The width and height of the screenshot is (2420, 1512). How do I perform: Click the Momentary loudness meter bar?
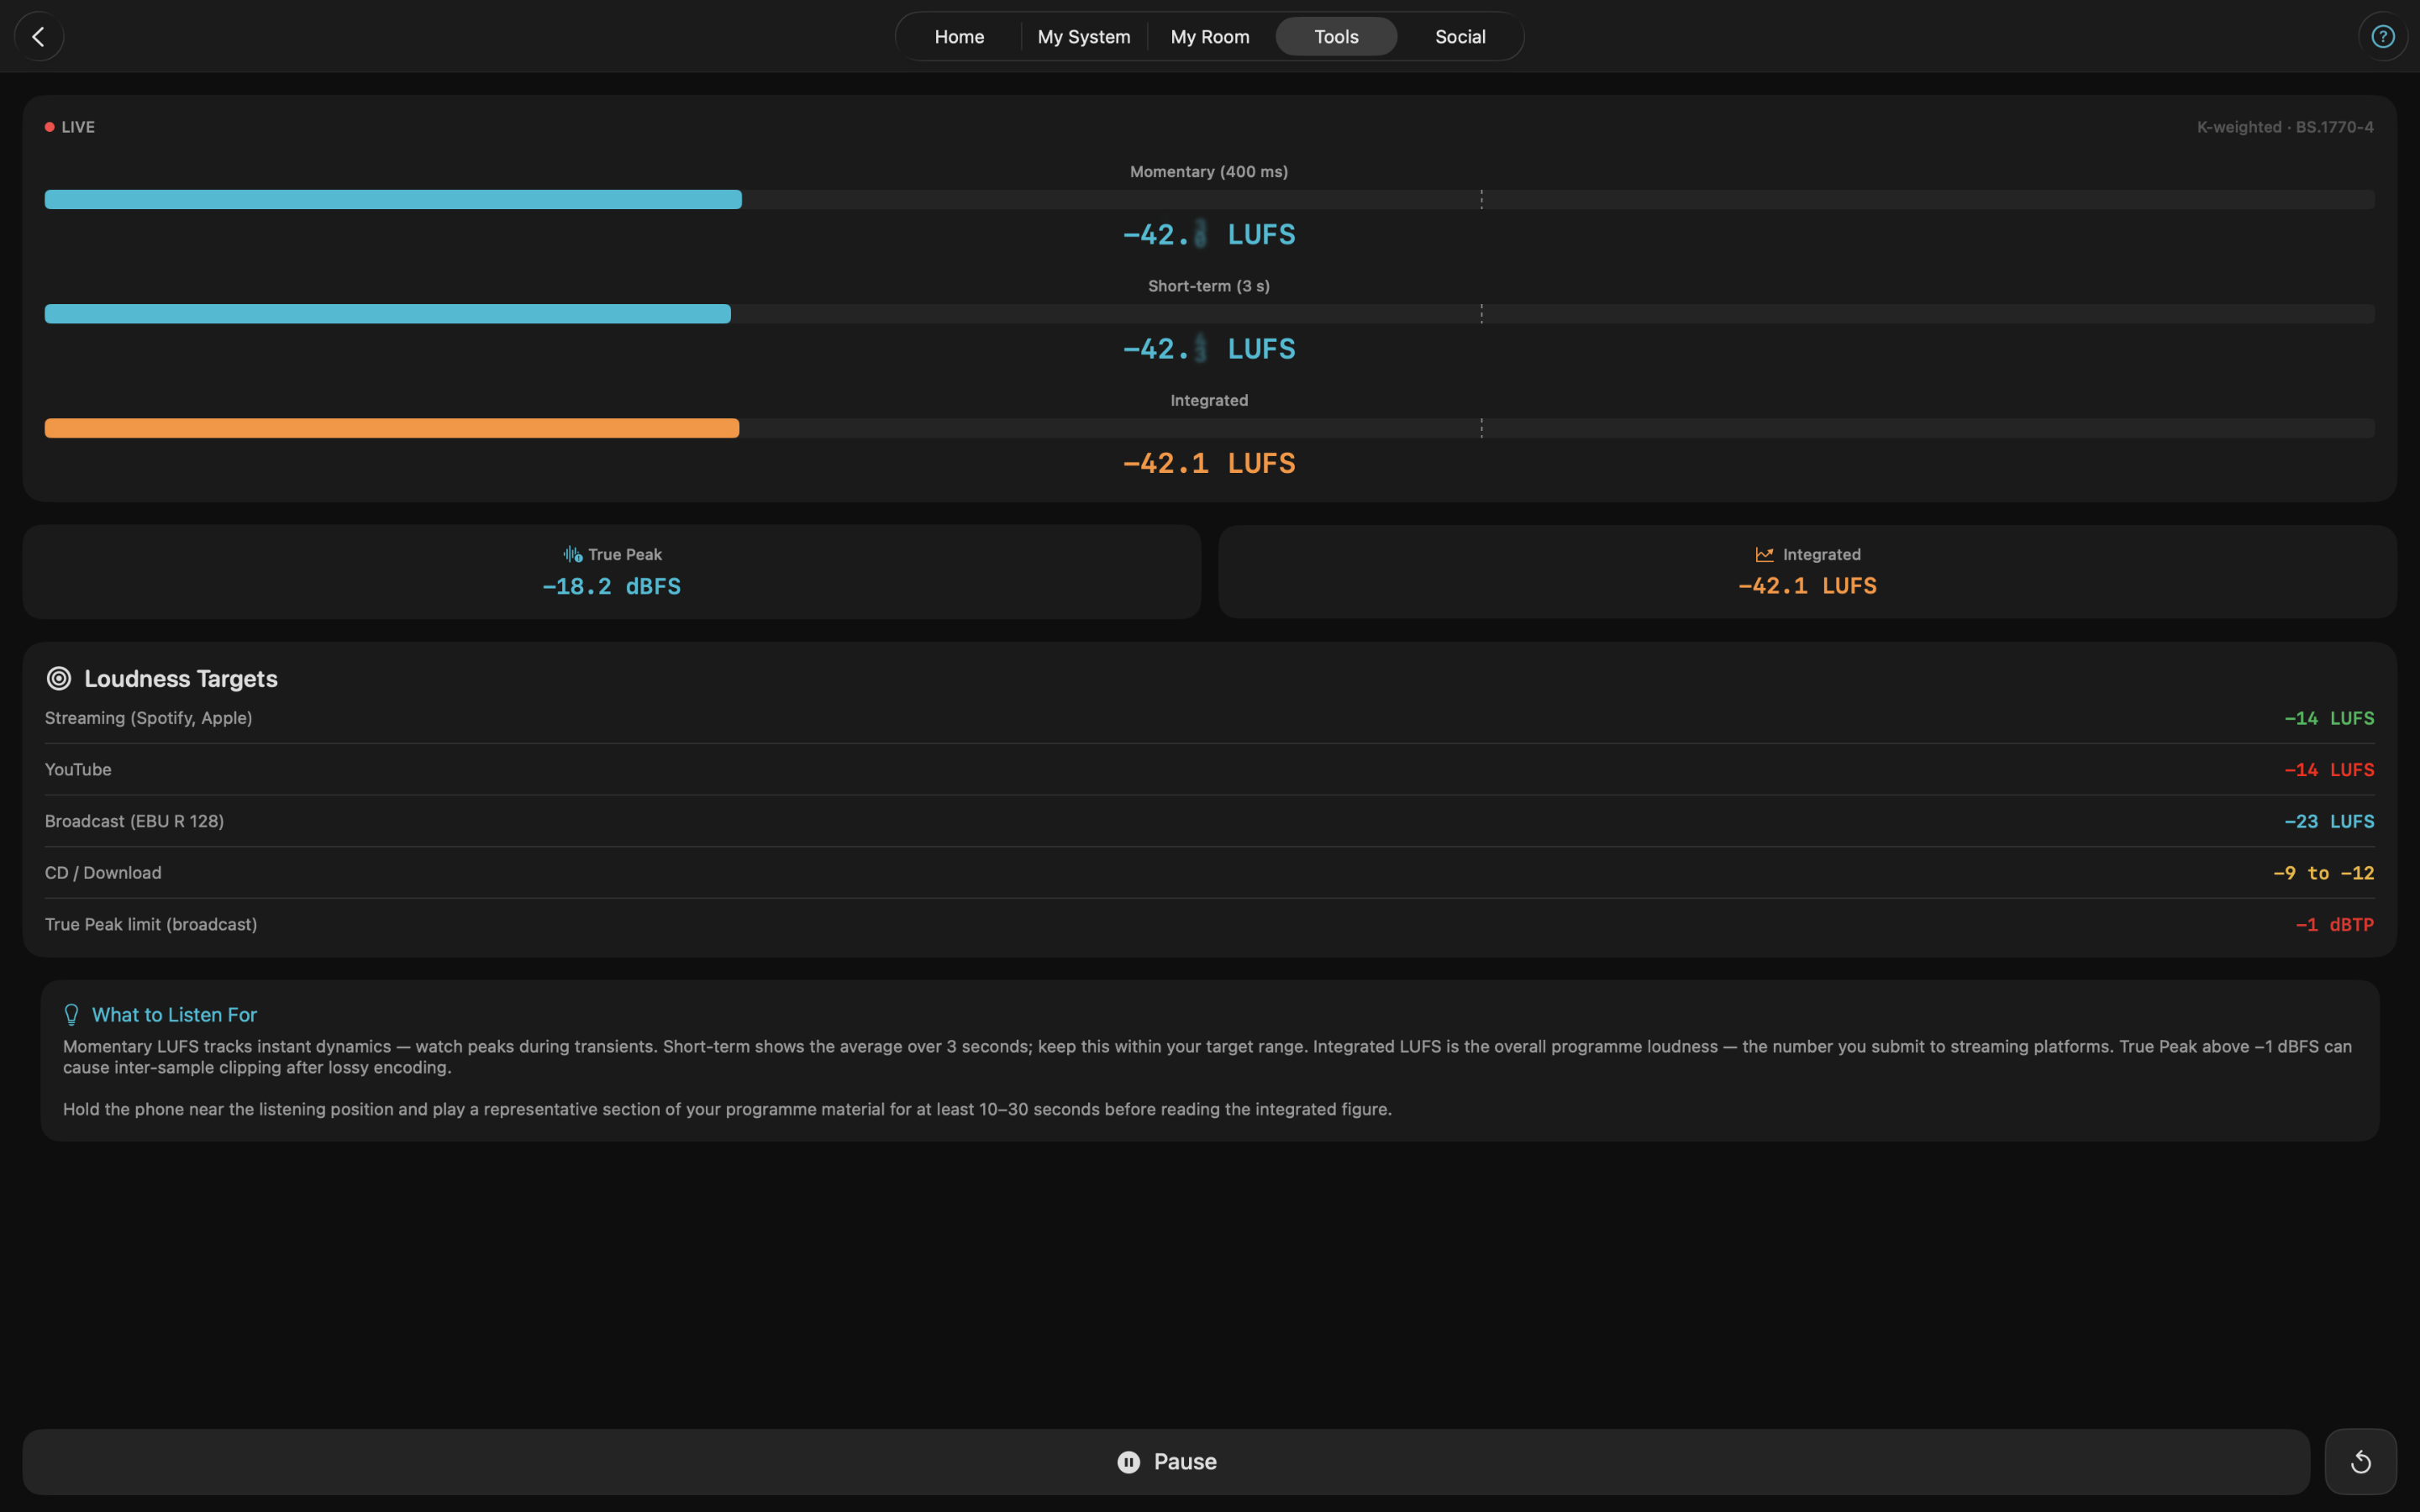click(1209, 199)
